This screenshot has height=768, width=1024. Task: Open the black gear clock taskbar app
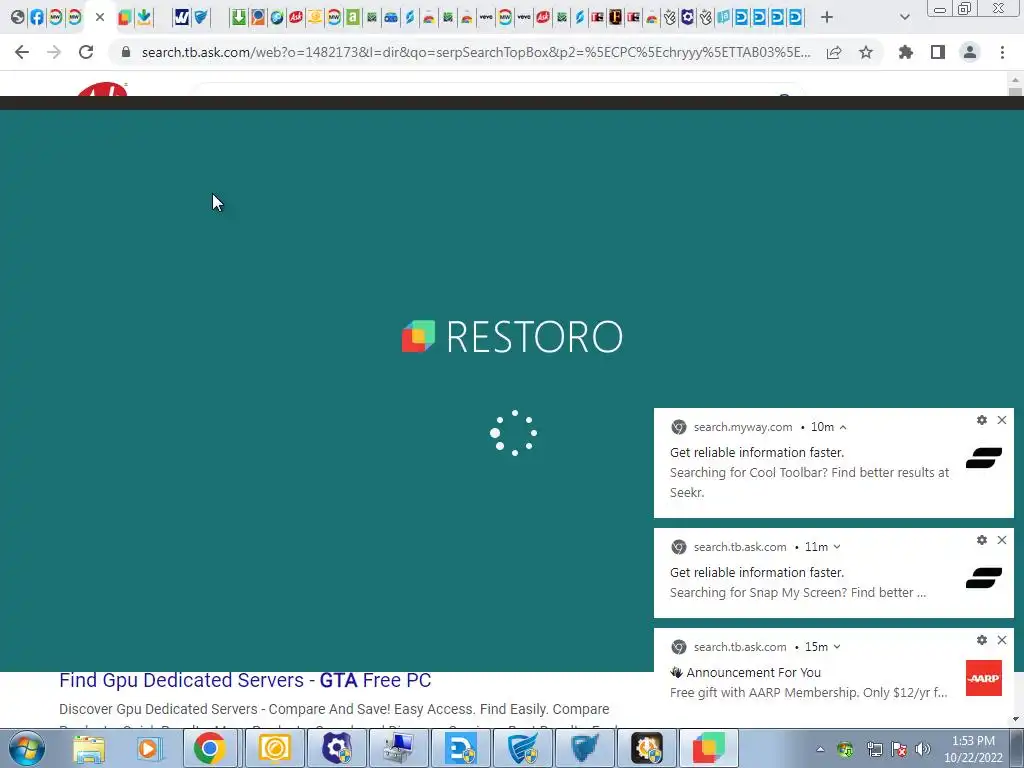pyautogui.click(x=647, y=748)
